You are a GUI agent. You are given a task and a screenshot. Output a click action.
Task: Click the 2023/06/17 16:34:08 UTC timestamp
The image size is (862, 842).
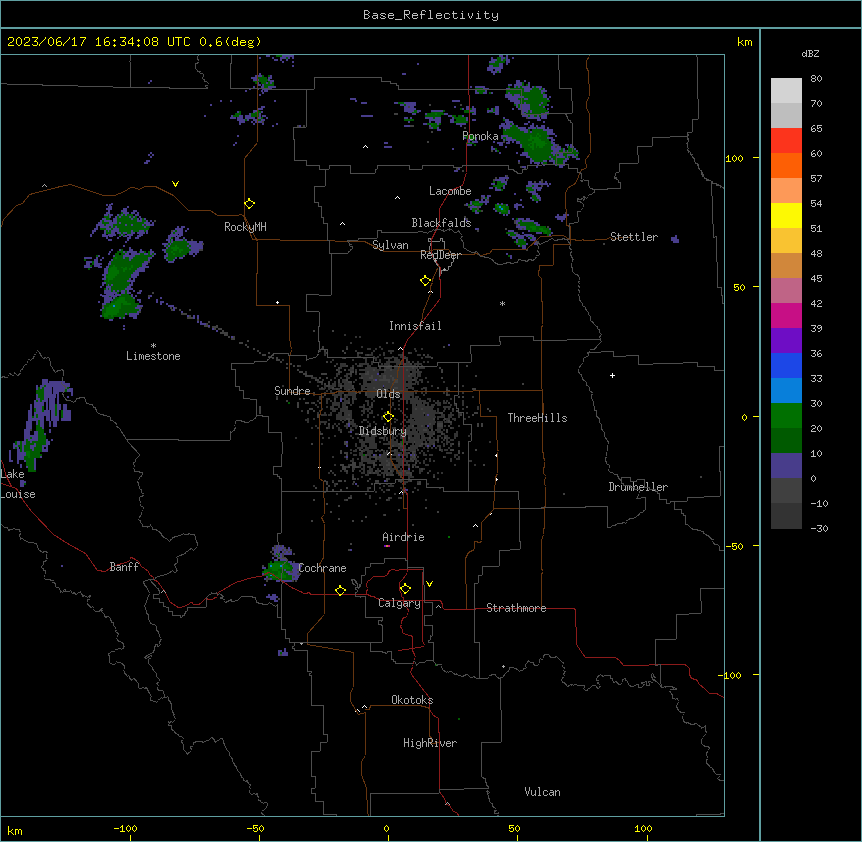point(98,42)
